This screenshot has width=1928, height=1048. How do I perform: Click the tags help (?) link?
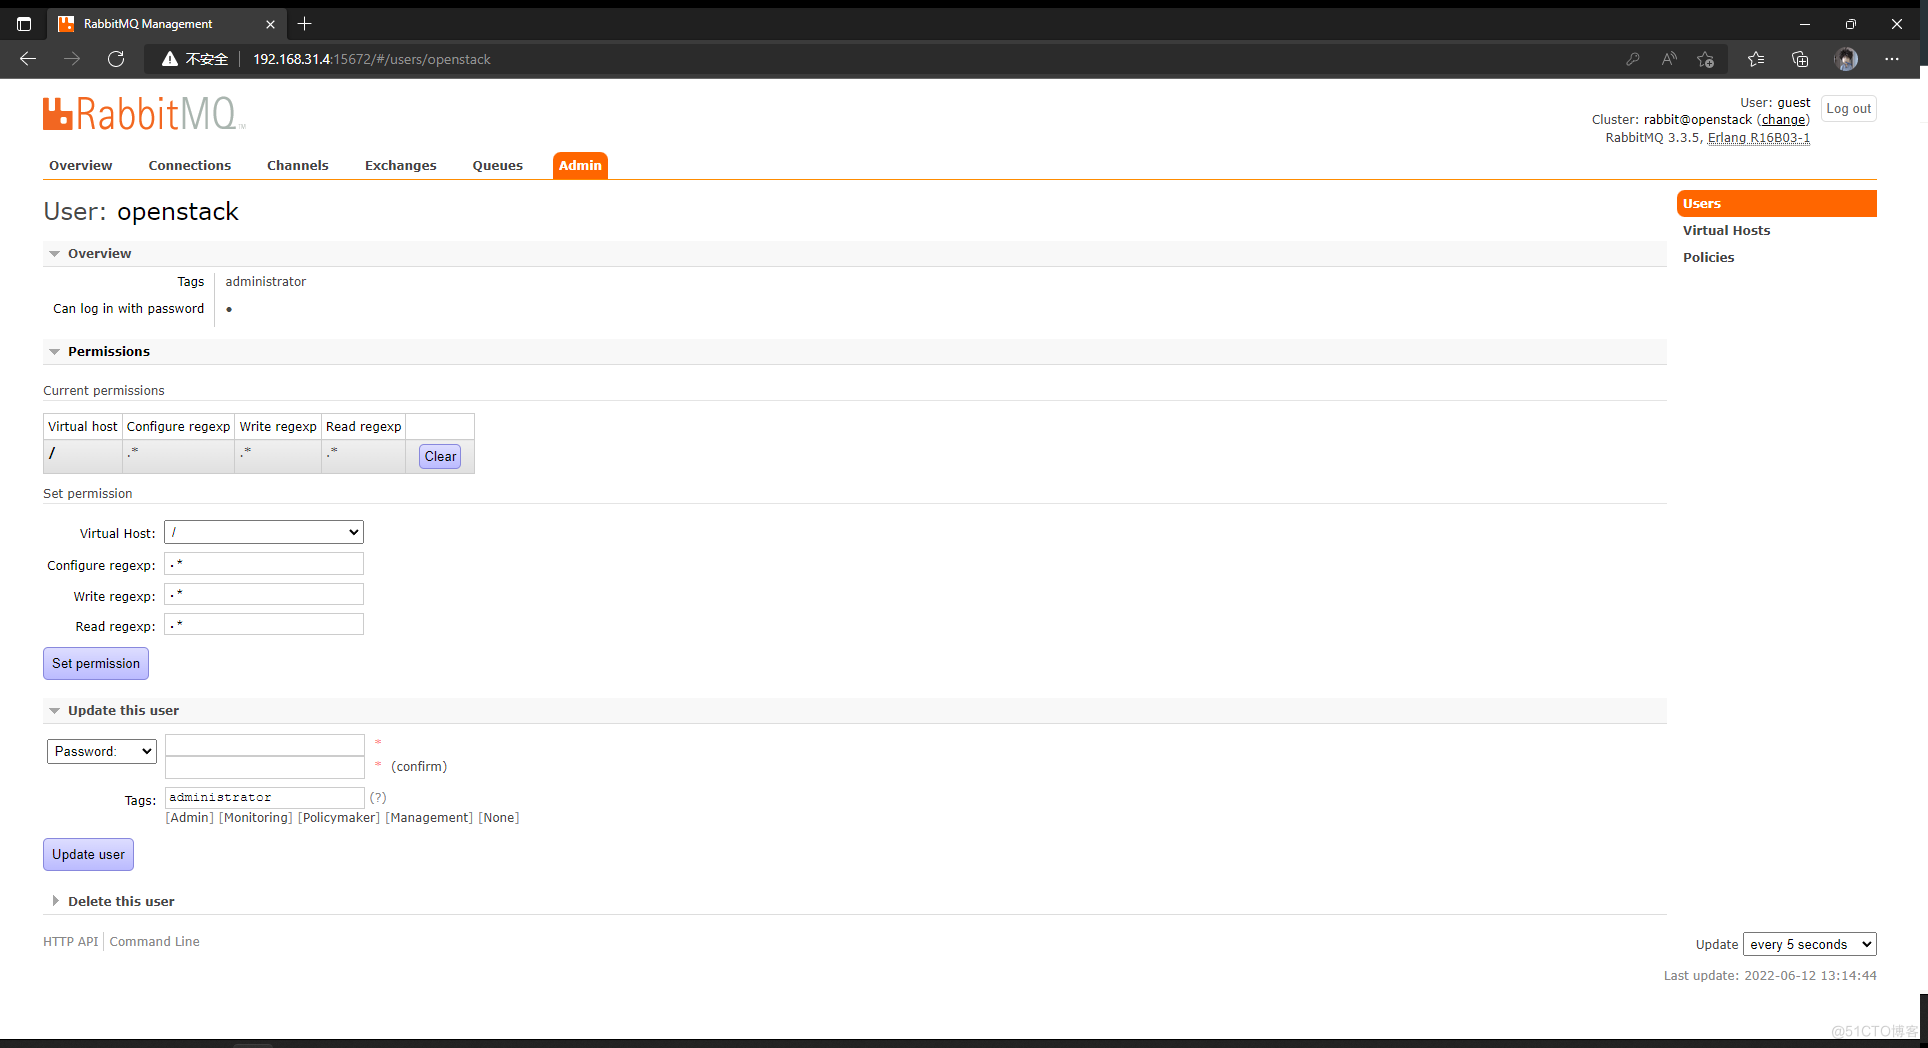378,797
